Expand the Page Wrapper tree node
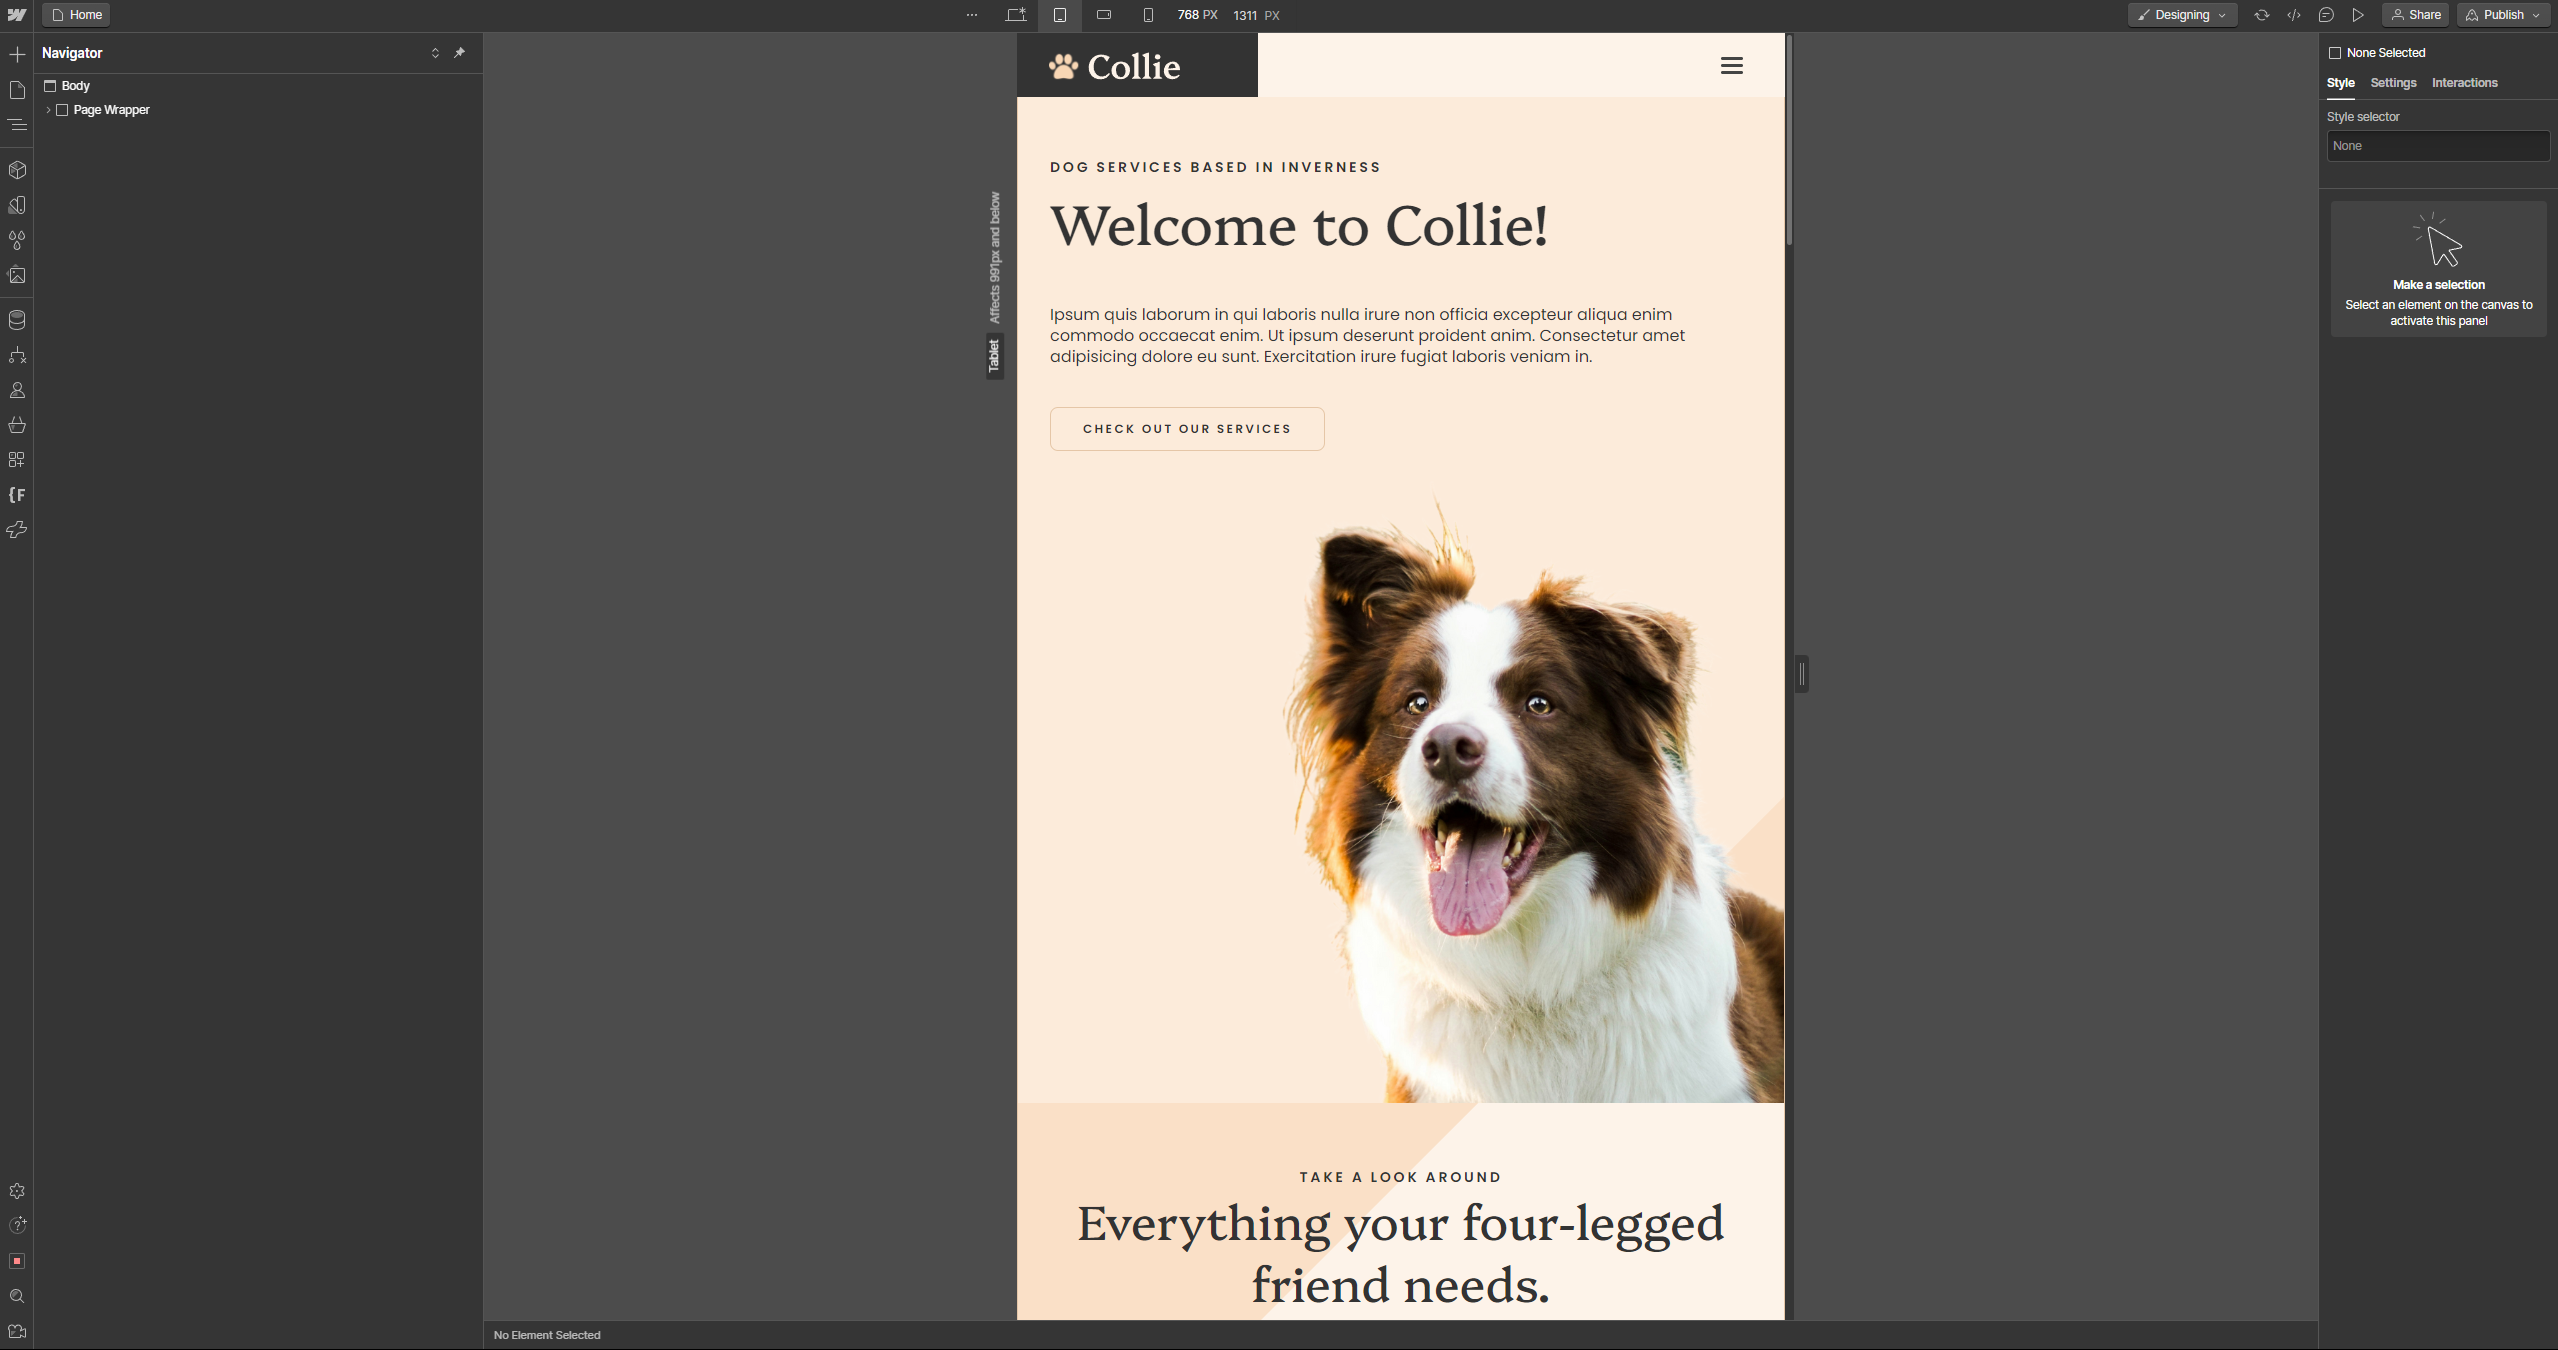The image size is (2558, 1350). [48, 110]
